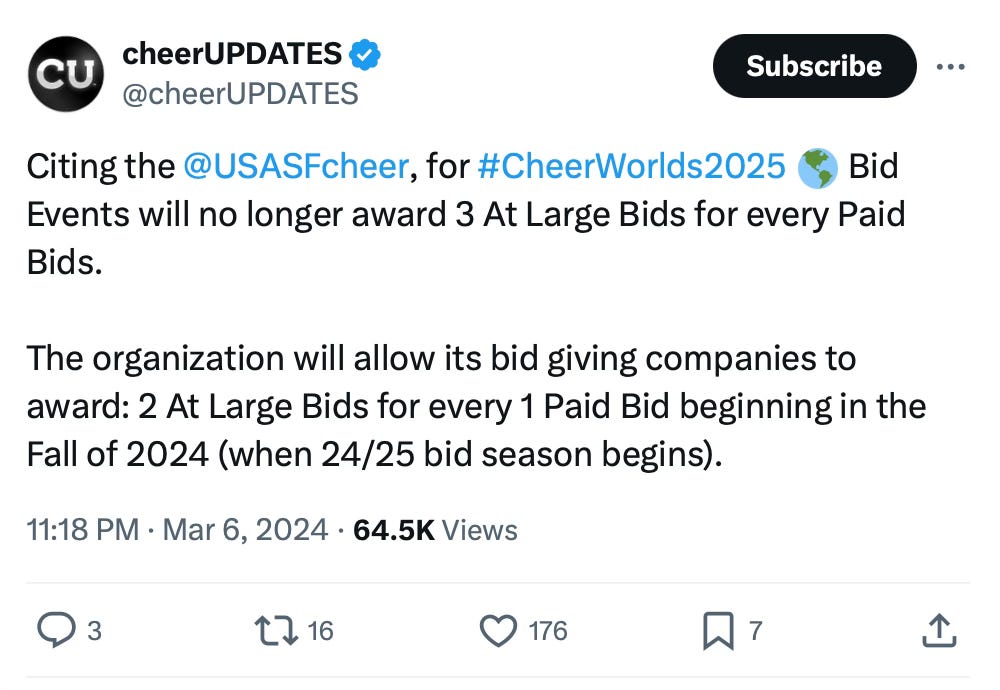
Task: Click the 3 replies count
Action: click(x=94, y=631)
